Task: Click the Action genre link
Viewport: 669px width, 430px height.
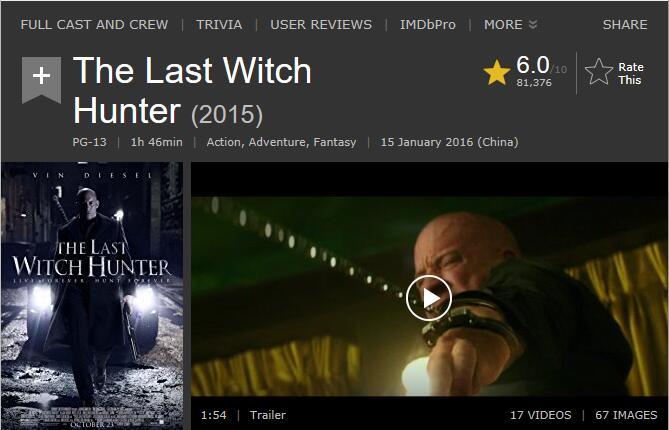Action: click(224, 142)
